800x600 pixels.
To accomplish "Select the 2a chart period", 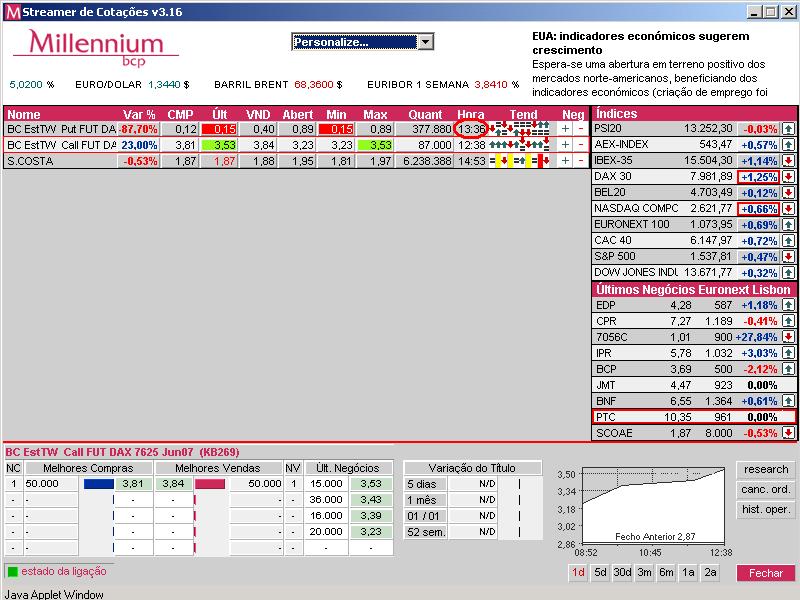I will click(x=710, y=572).
